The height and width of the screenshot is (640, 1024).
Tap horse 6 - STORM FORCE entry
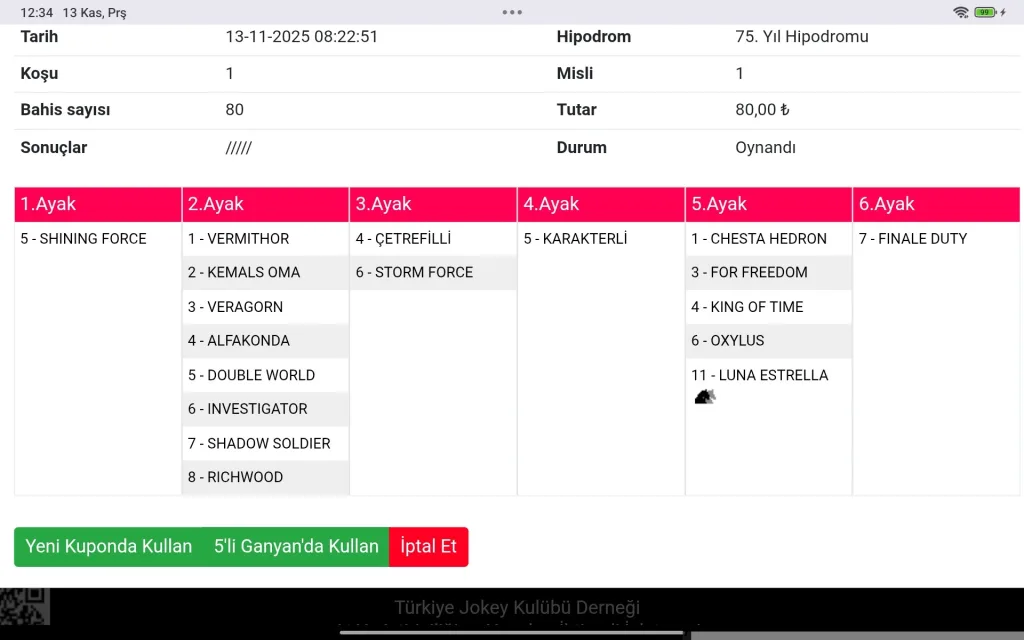pos(414,273)
